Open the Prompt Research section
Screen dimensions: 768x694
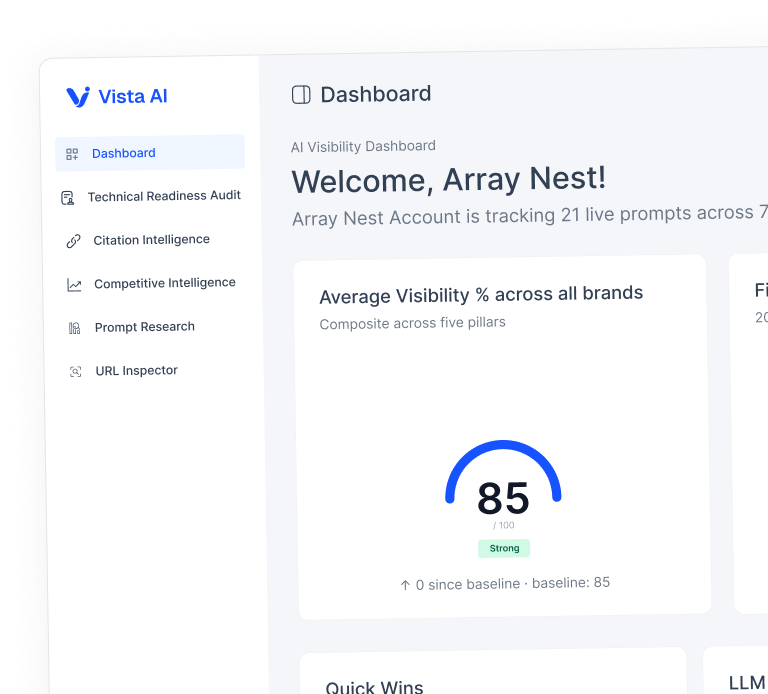[x=144, y=327]
